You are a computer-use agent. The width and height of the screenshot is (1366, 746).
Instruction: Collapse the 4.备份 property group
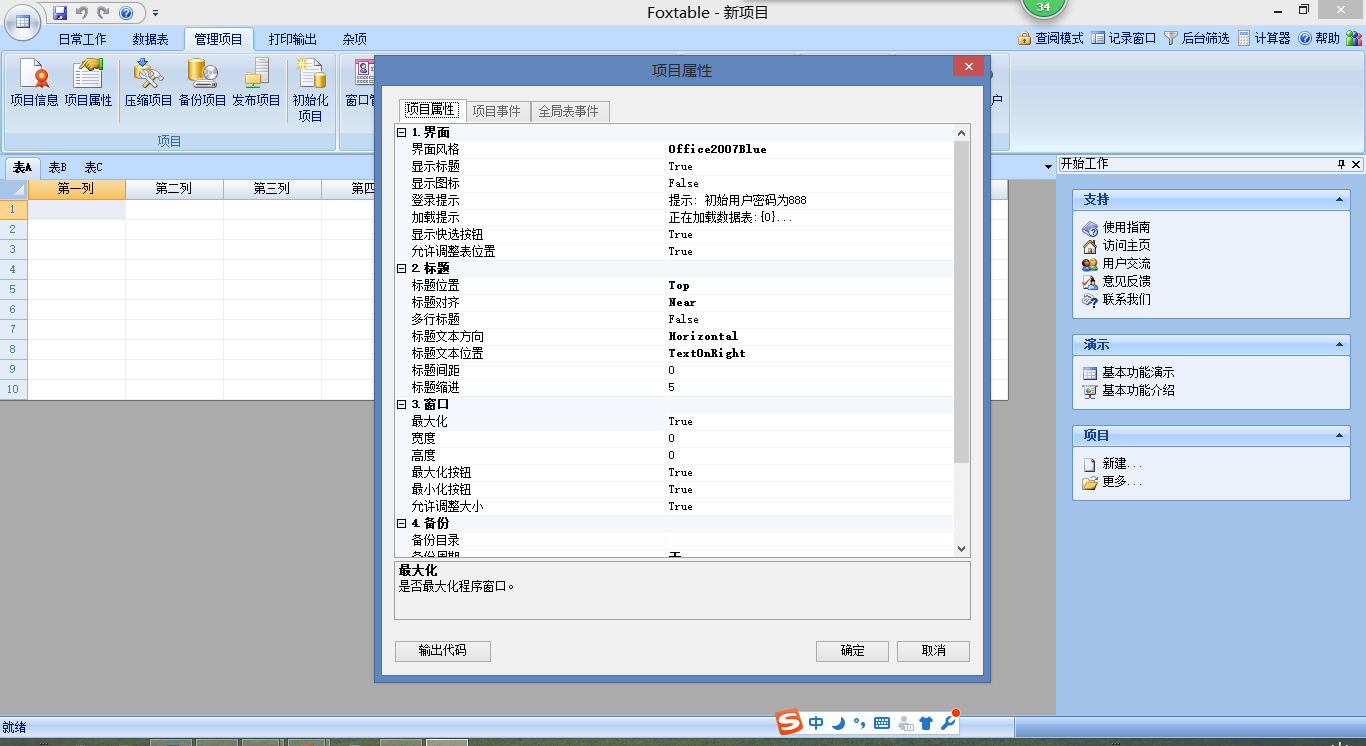[x=402, y=523]
